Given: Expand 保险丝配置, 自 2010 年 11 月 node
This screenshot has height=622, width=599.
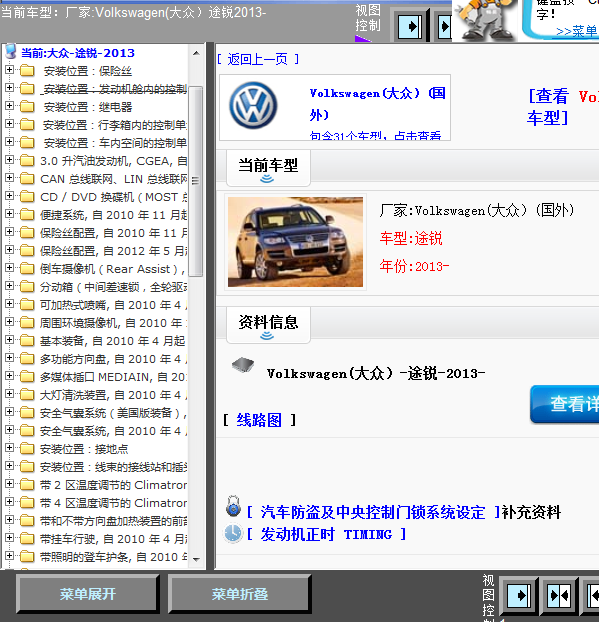Looking at the screenshot, I should tap(9, 232).
